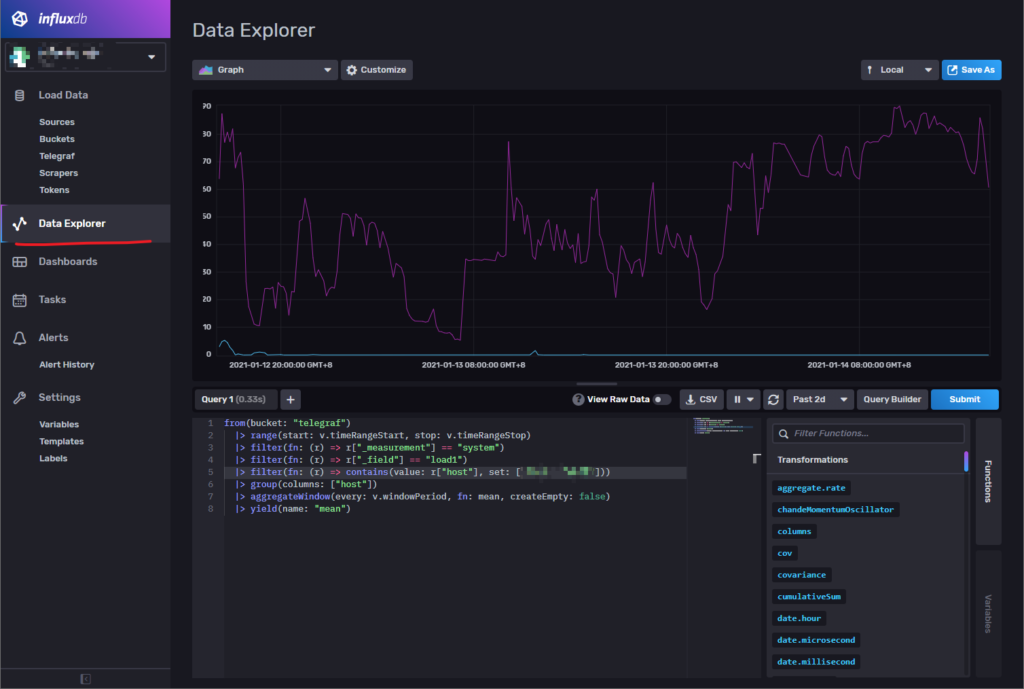The height and width of the screenshot is (689, 1024).
Task: Click the query refresh icon
Action: pos(773,399)
